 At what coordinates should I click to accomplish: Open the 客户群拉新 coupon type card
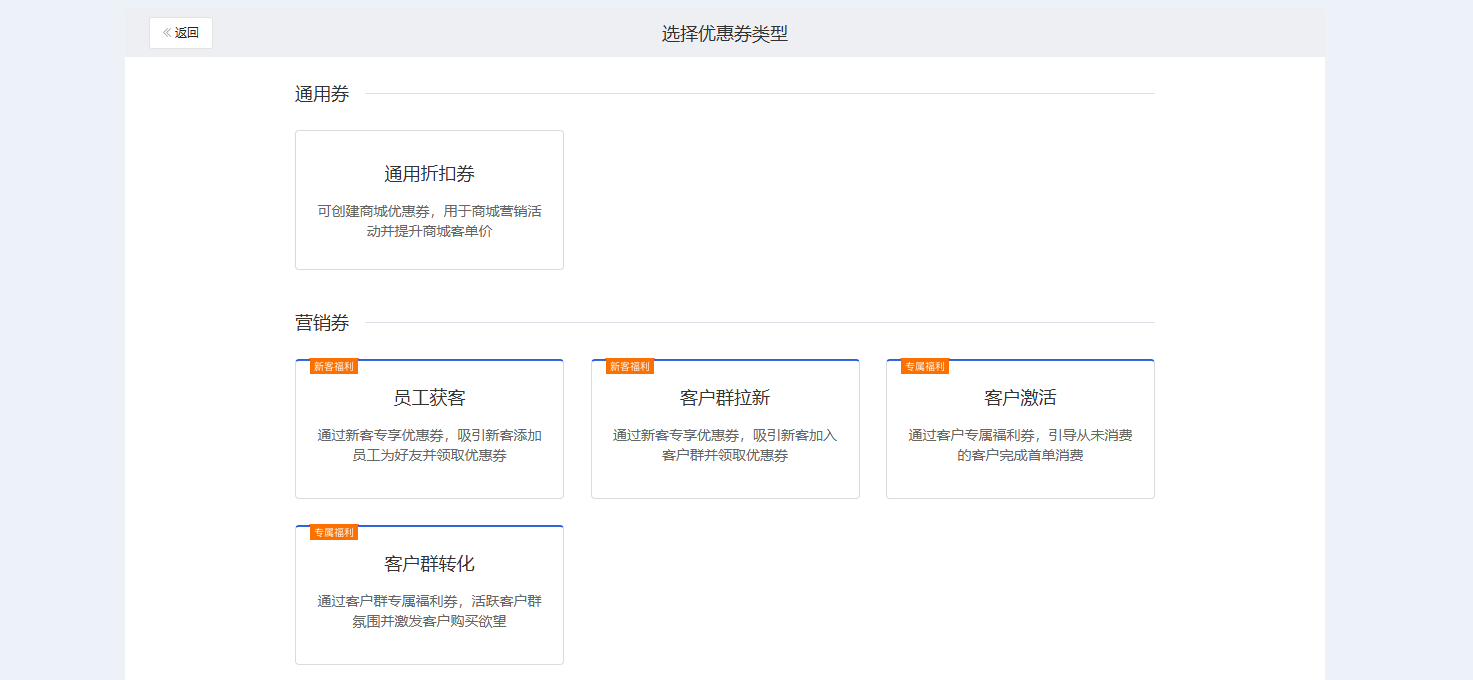(725, 429)
